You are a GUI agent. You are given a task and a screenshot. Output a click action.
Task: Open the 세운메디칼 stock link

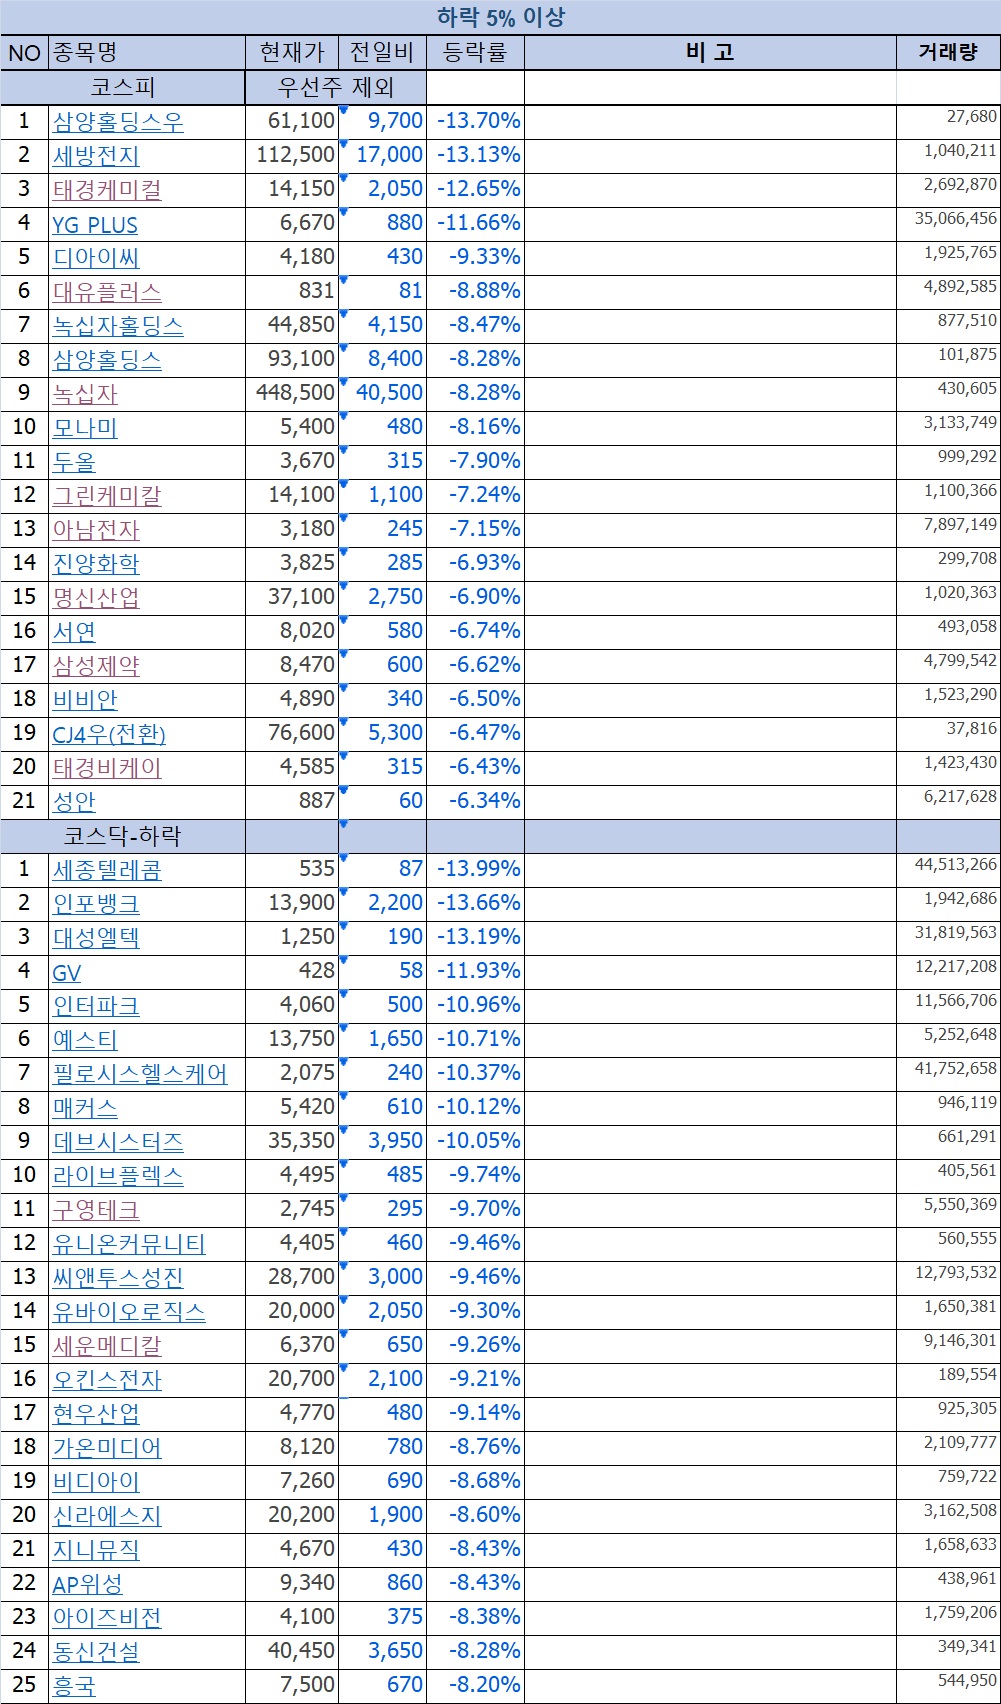[x=107, y=1346]
